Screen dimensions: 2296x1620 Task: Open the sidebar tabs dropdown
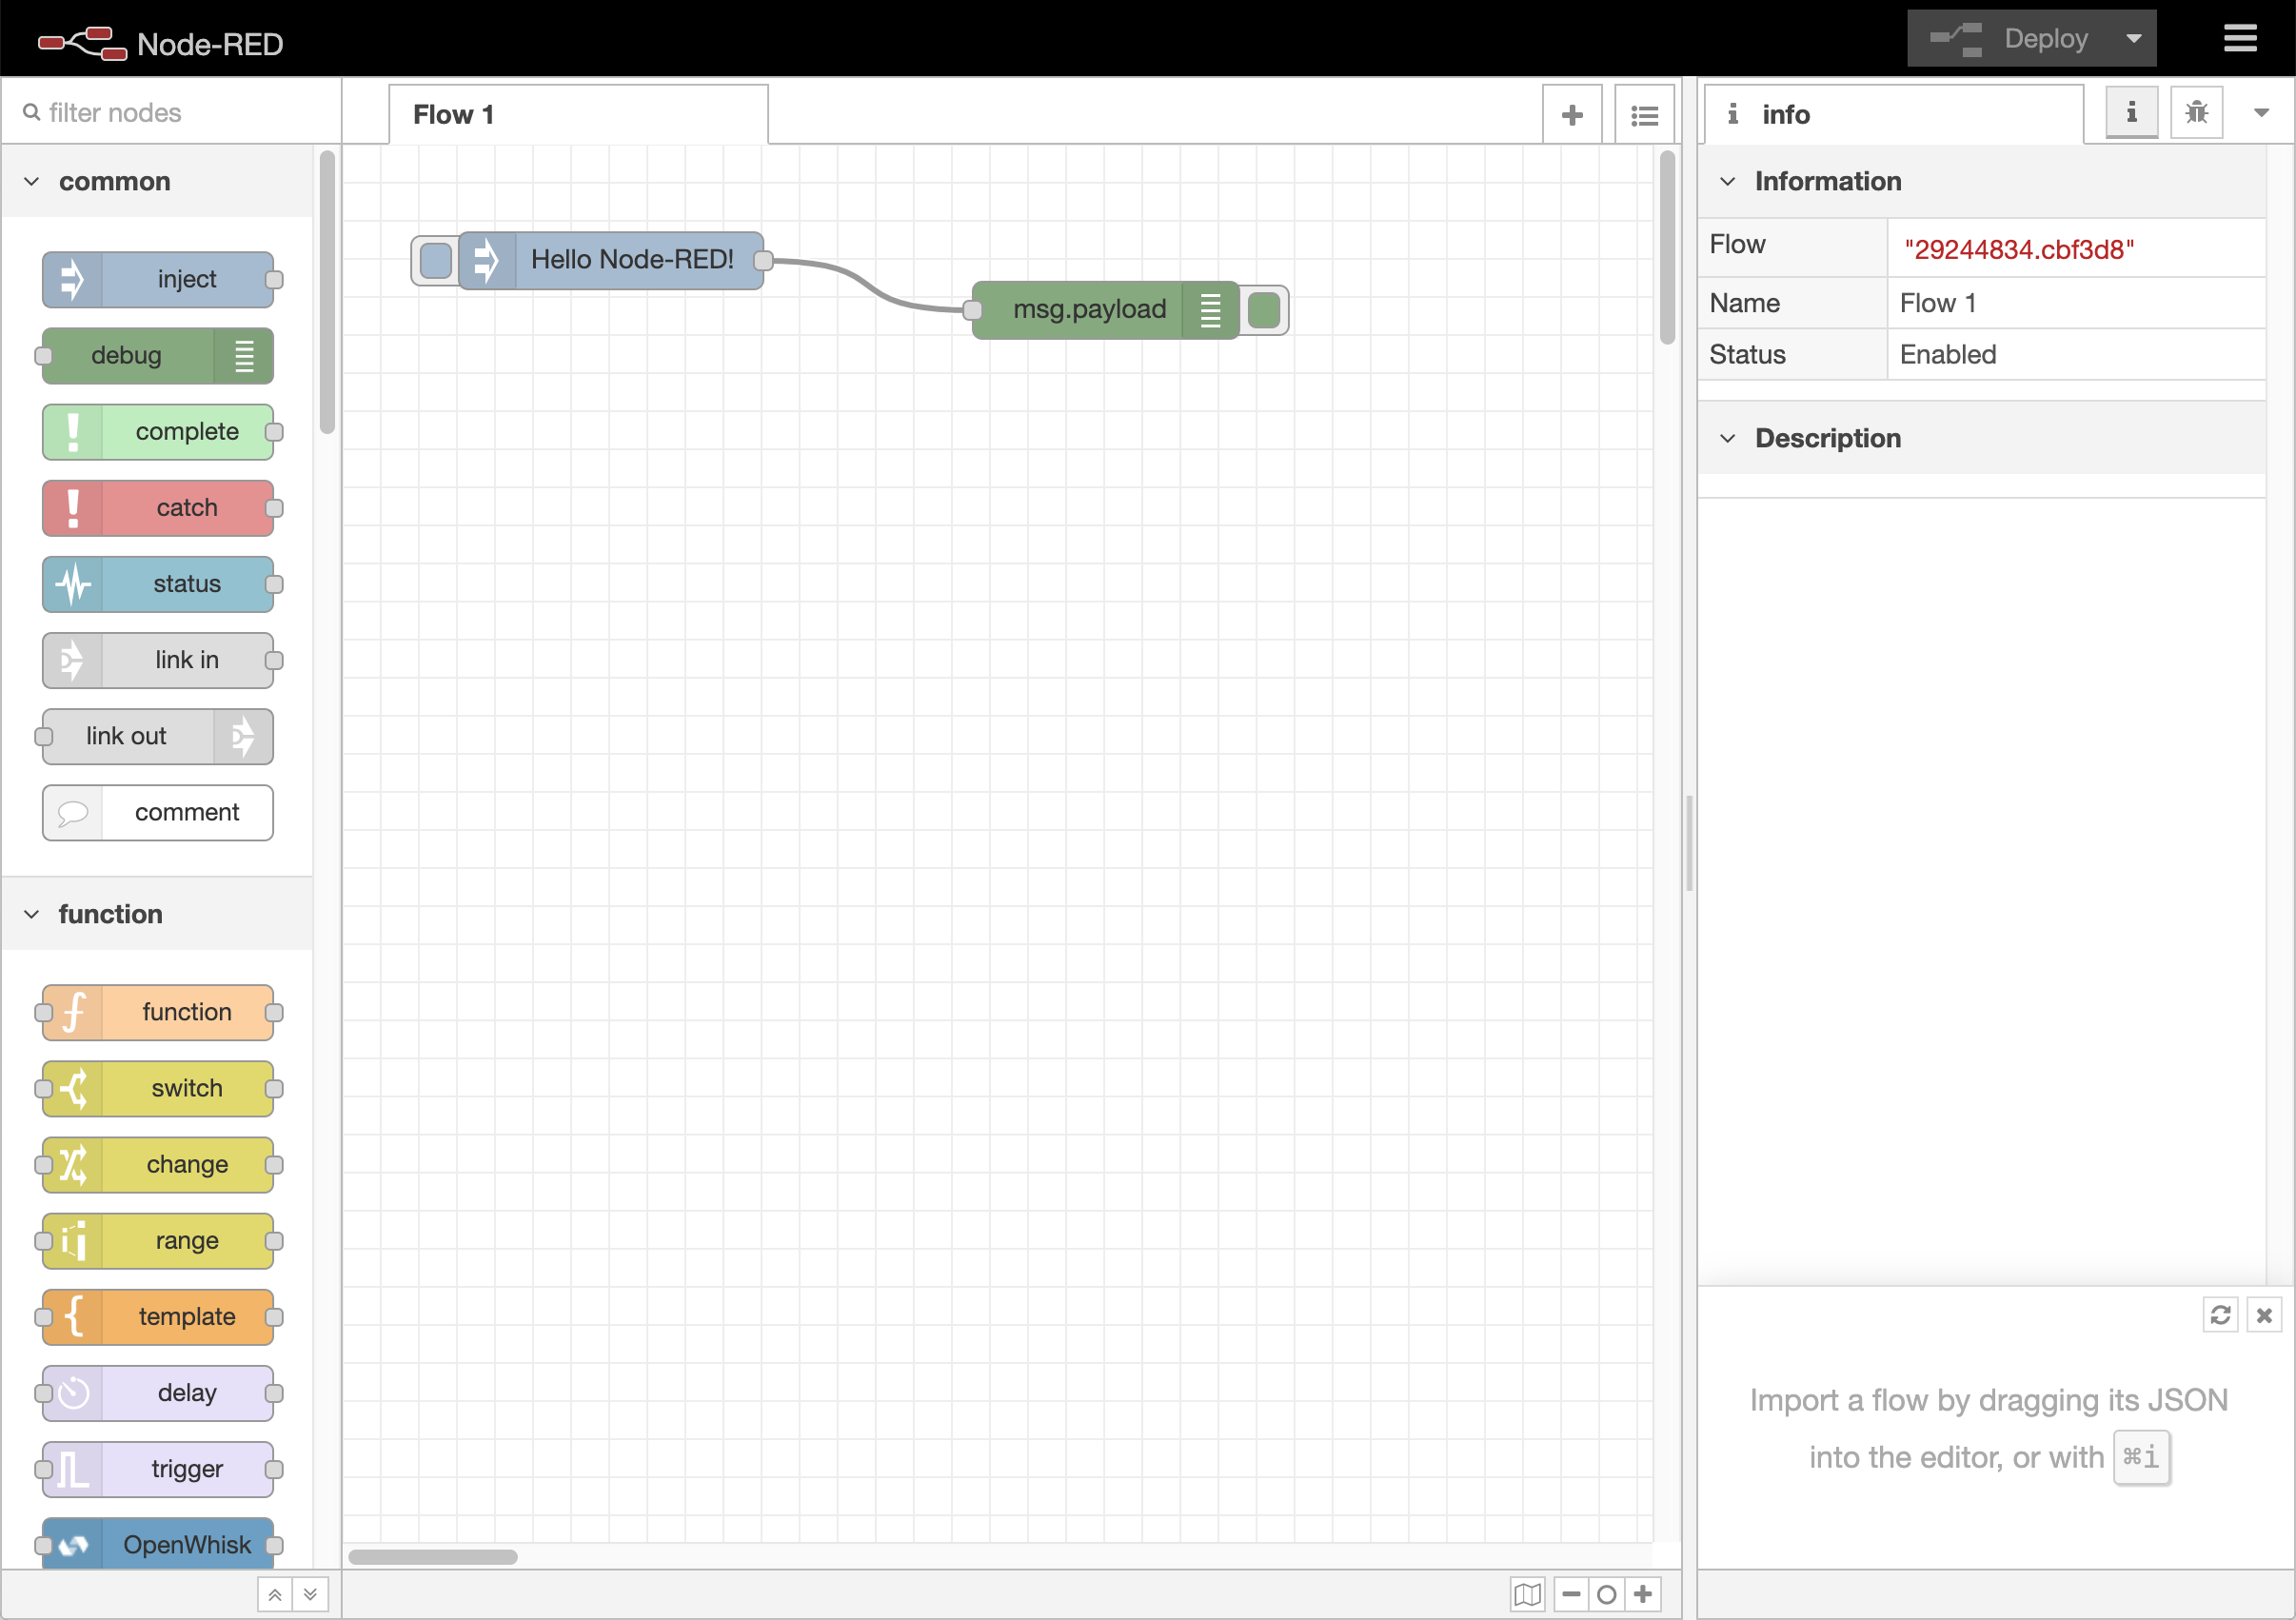pyautogui.click(x=2261, y=113)
